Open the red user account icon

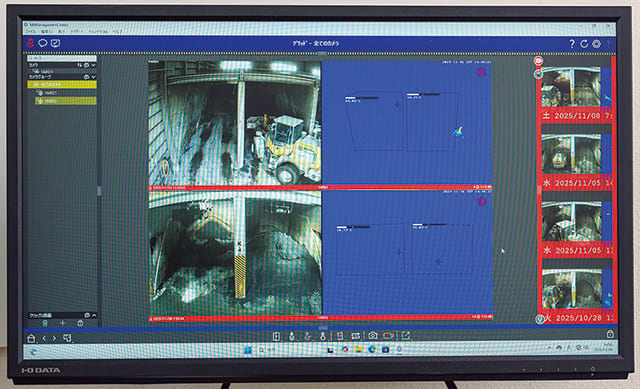(x=30, y=43)
